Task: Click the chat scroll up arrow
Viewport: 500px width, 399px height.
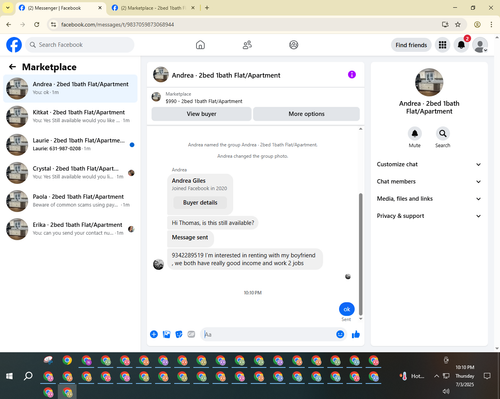Action: pos(360,129)
